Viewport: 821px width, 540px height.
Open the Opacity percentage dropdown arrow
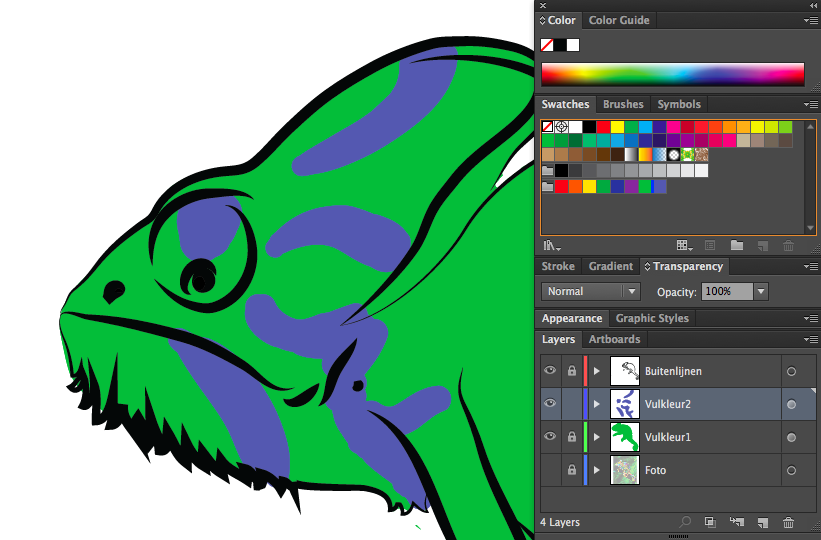point(761,291)
